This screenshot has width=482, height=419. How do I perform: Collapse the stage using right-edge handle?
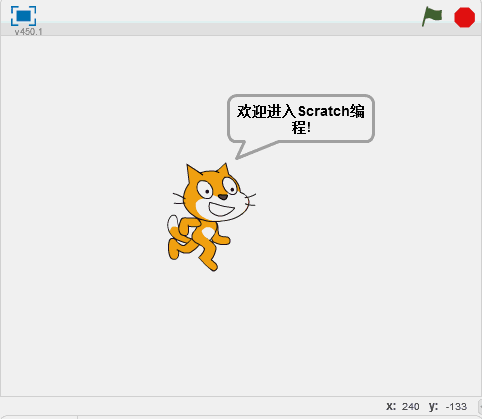480,407
